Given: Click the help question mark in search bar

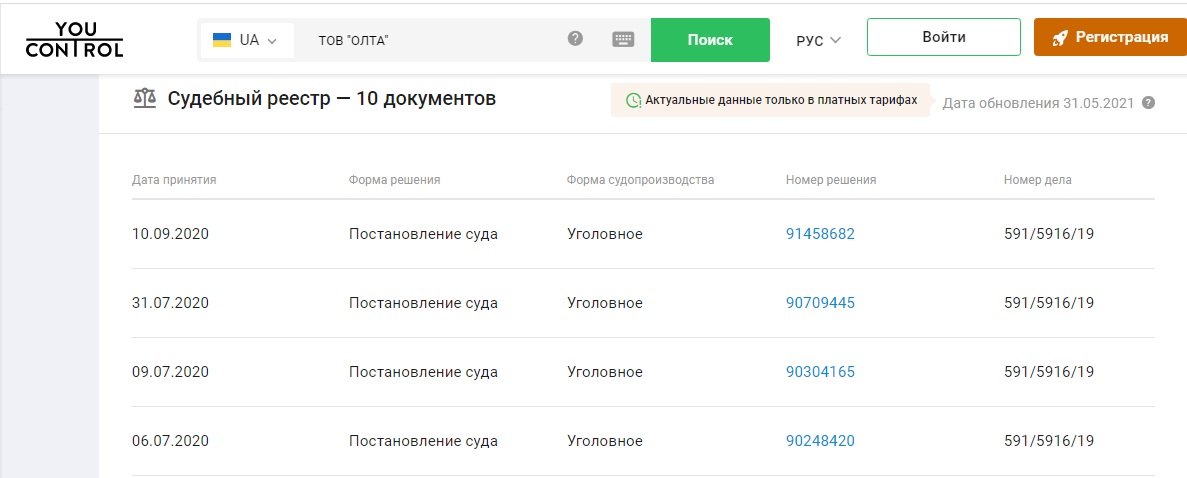Looking at the screenshot, I should click(575, 39).
